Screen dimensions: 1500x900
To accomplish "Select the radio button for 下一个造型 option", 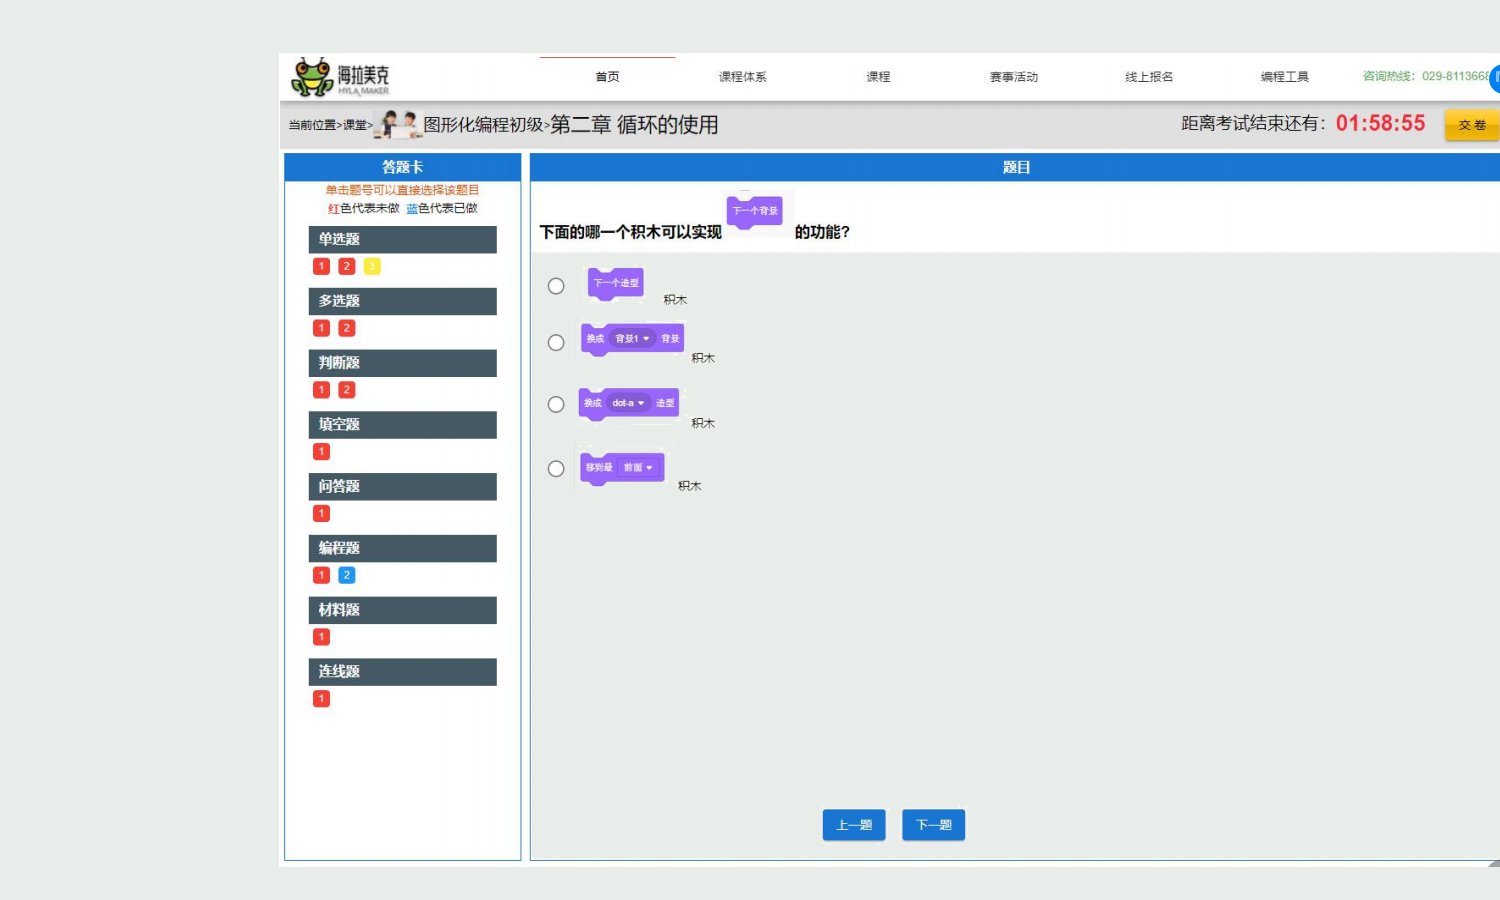I will 556,286.
